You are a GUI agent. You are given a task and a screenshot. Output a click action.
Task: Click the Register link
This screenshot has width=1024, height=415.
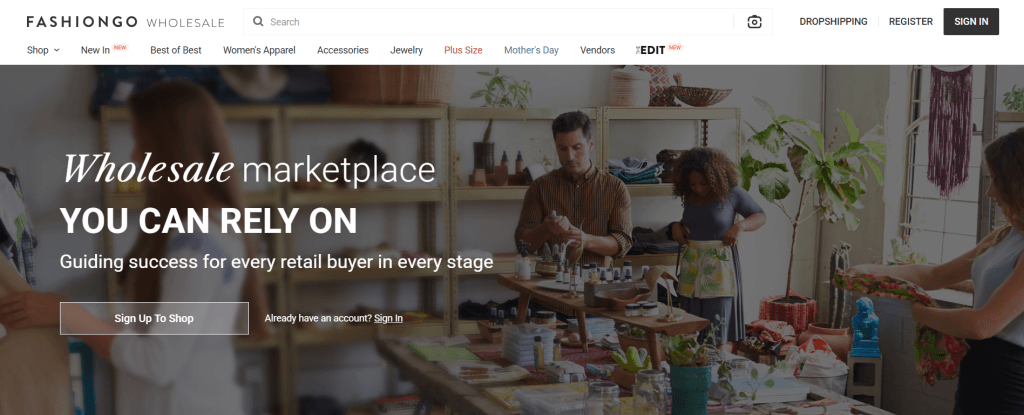coord(910,22)
